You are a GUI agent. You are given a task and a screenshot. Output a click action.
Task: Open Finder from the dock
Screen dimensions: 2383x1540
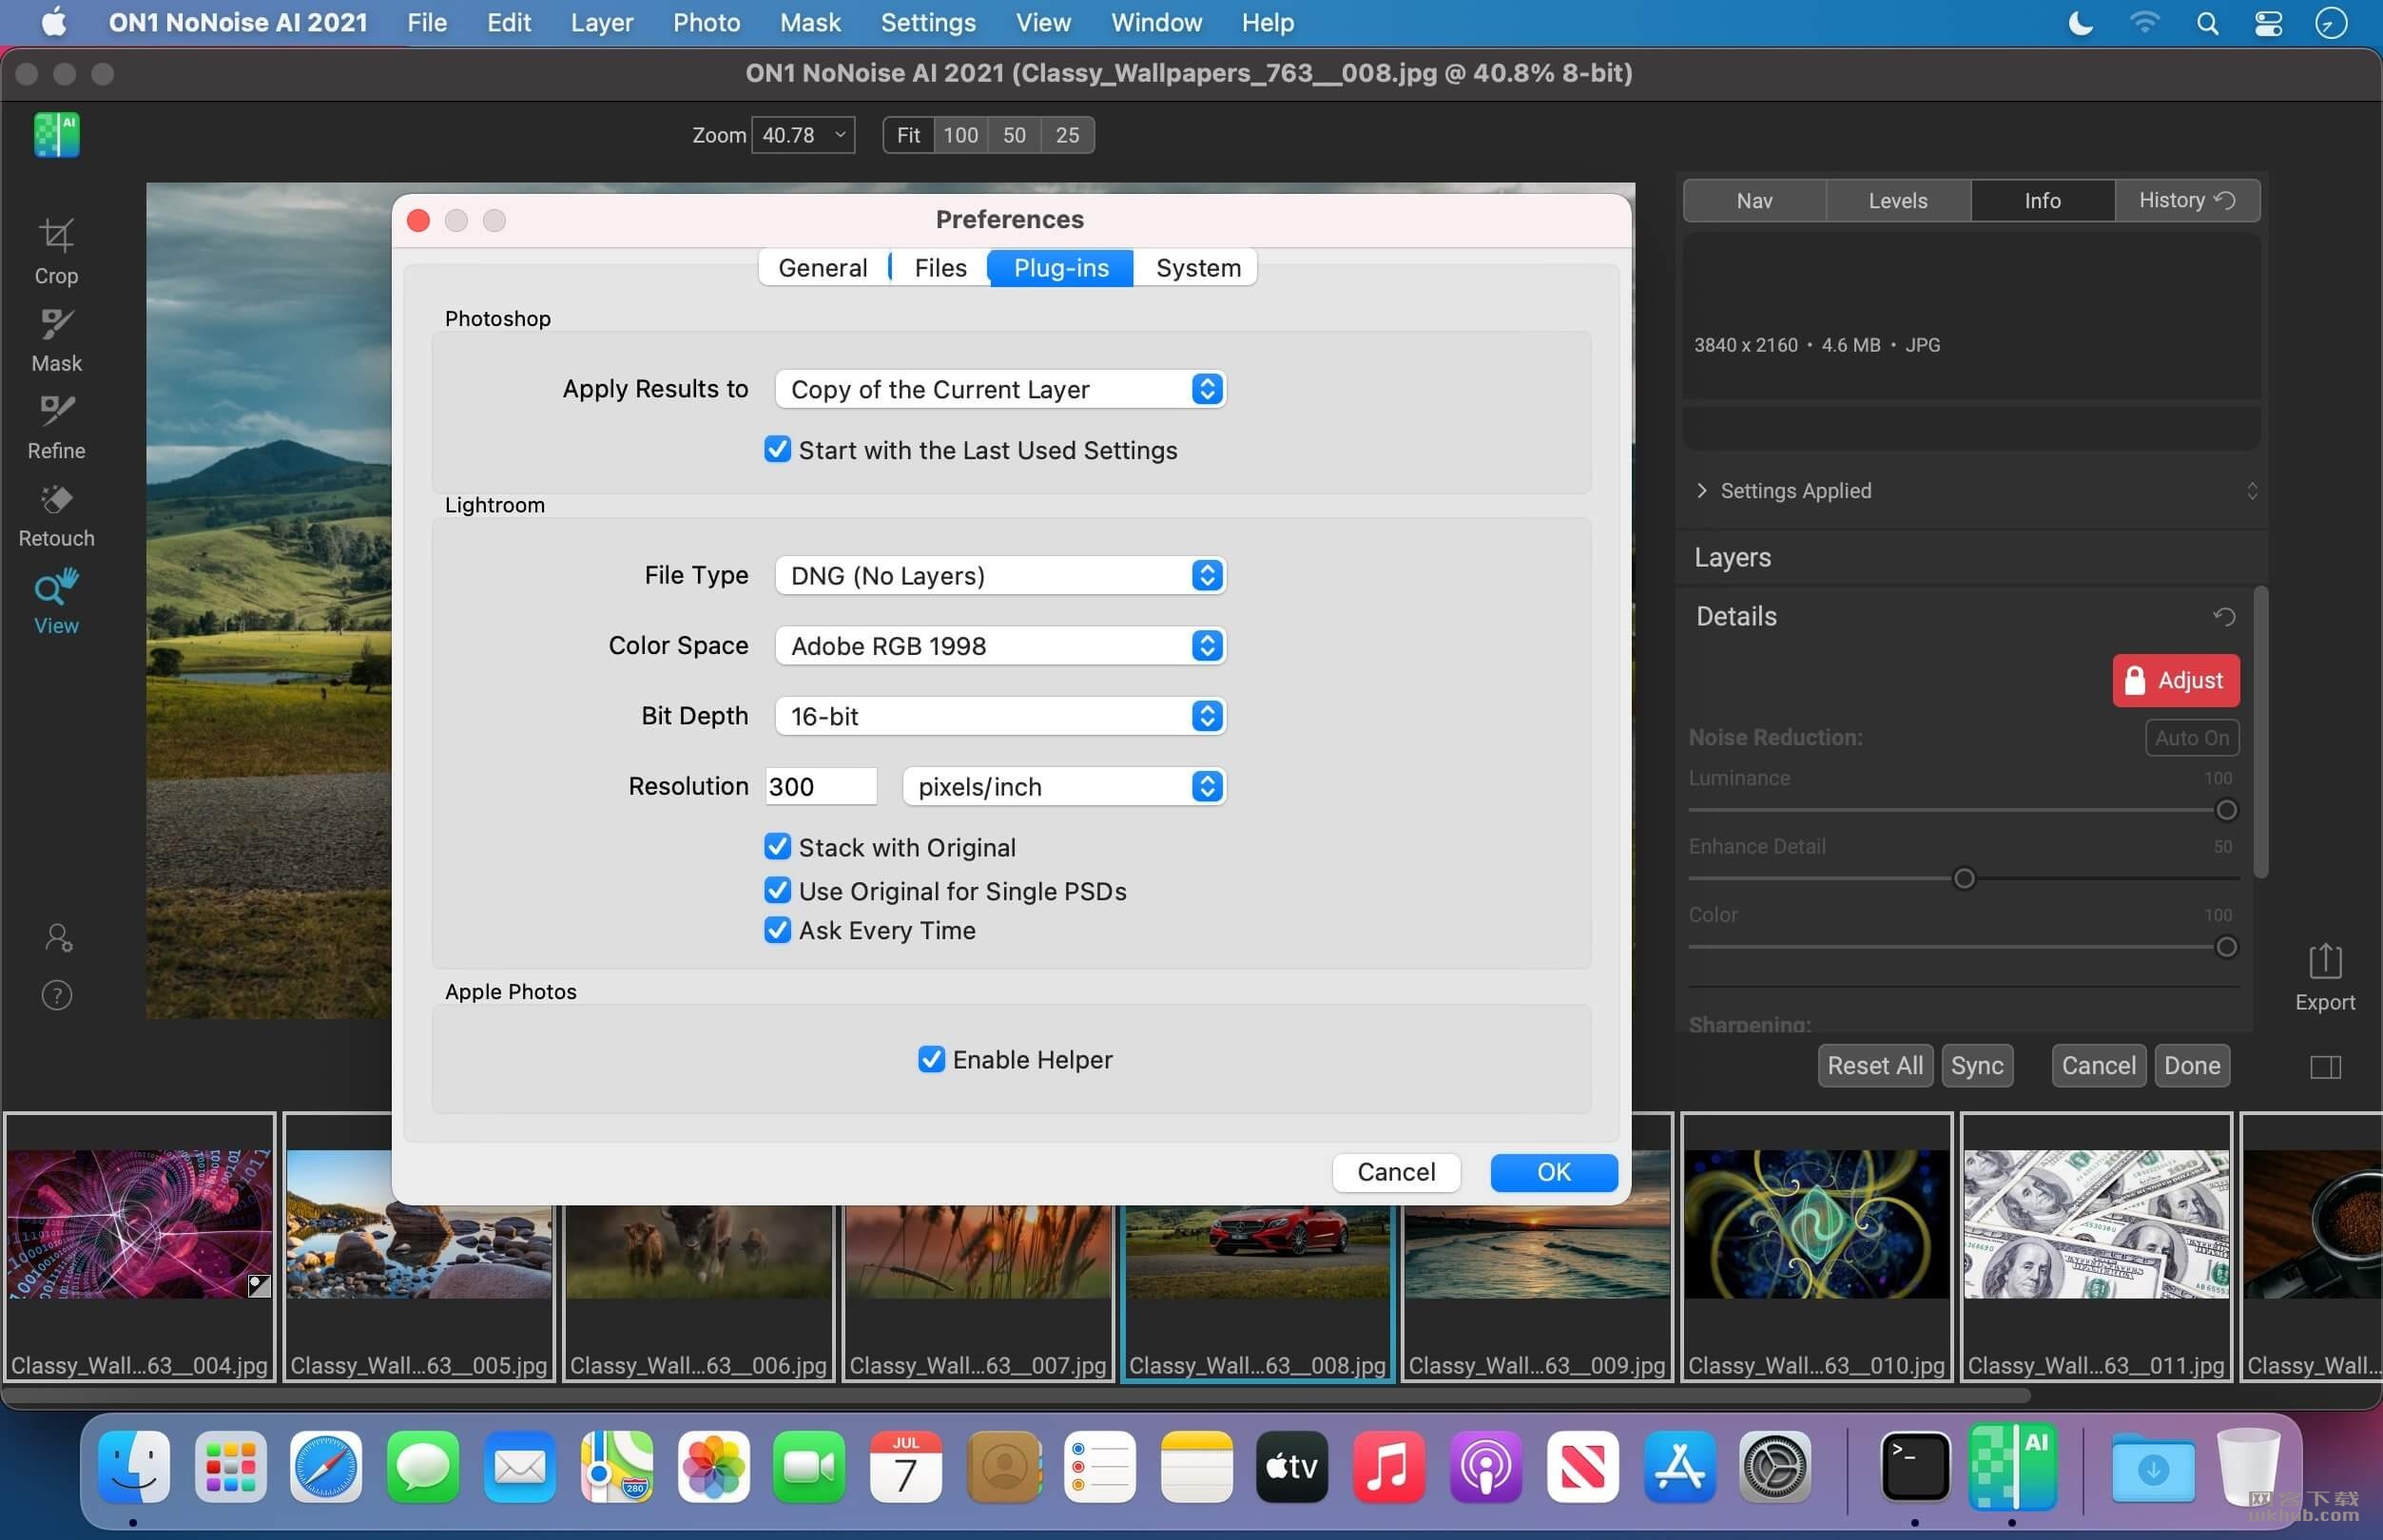(134, 1466)
